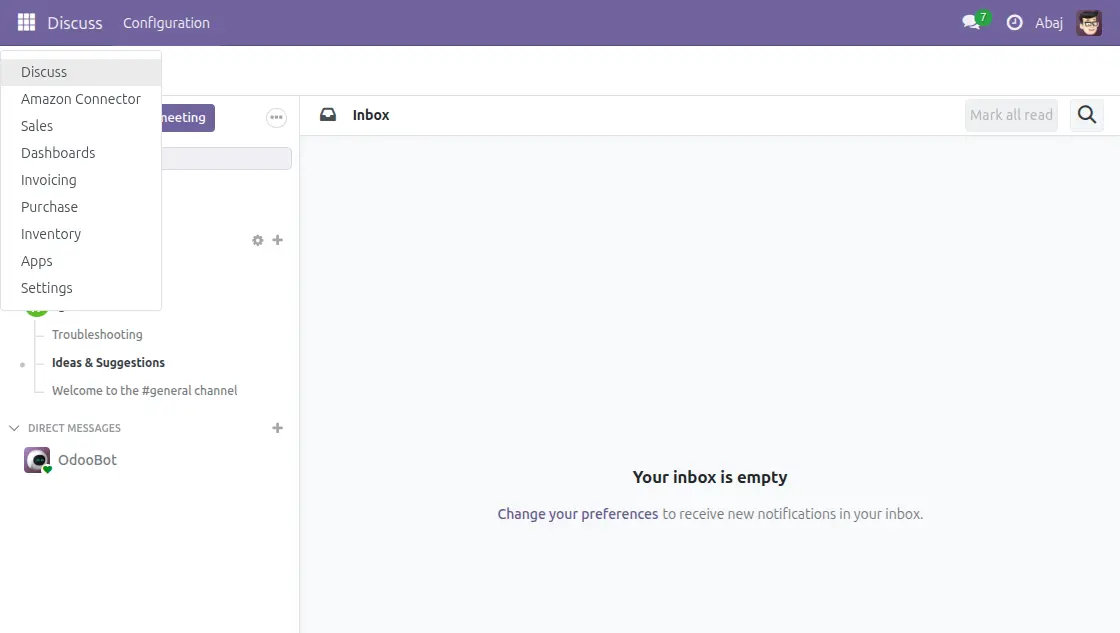The width and height of the screenshot is (1120, 633).
Task: Click the Inbox mailbox icon
Action: point(328,114)
